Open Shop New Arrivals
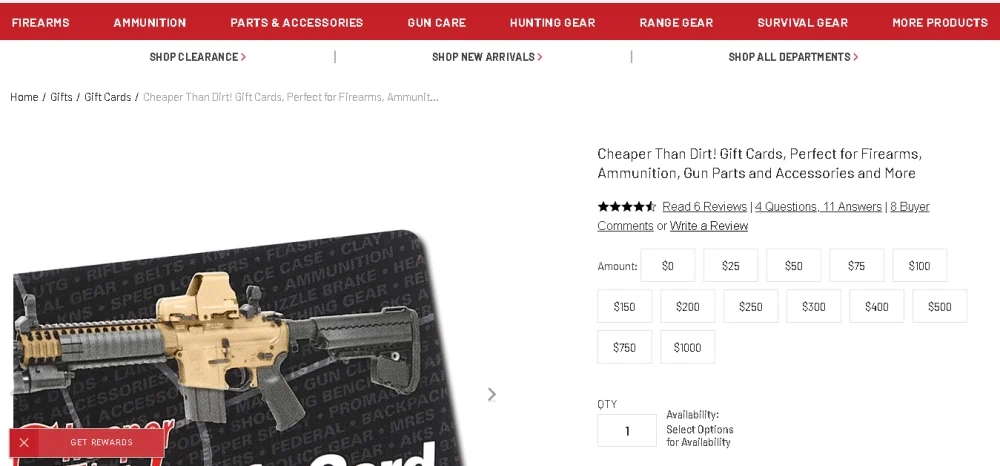 [487, 57]
